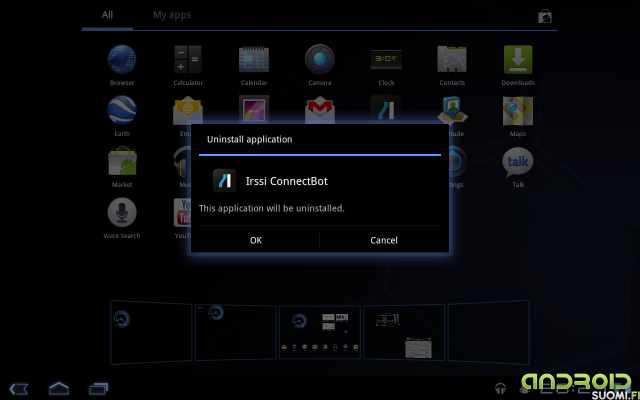640x400 pixels.
Task: Switch to the All tab
Action: (x=107, y=15)
